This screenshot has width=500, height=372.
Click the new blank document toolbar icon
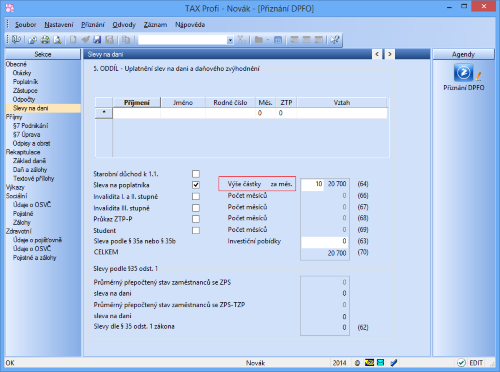pyautogui.click(x=73, y=40)
